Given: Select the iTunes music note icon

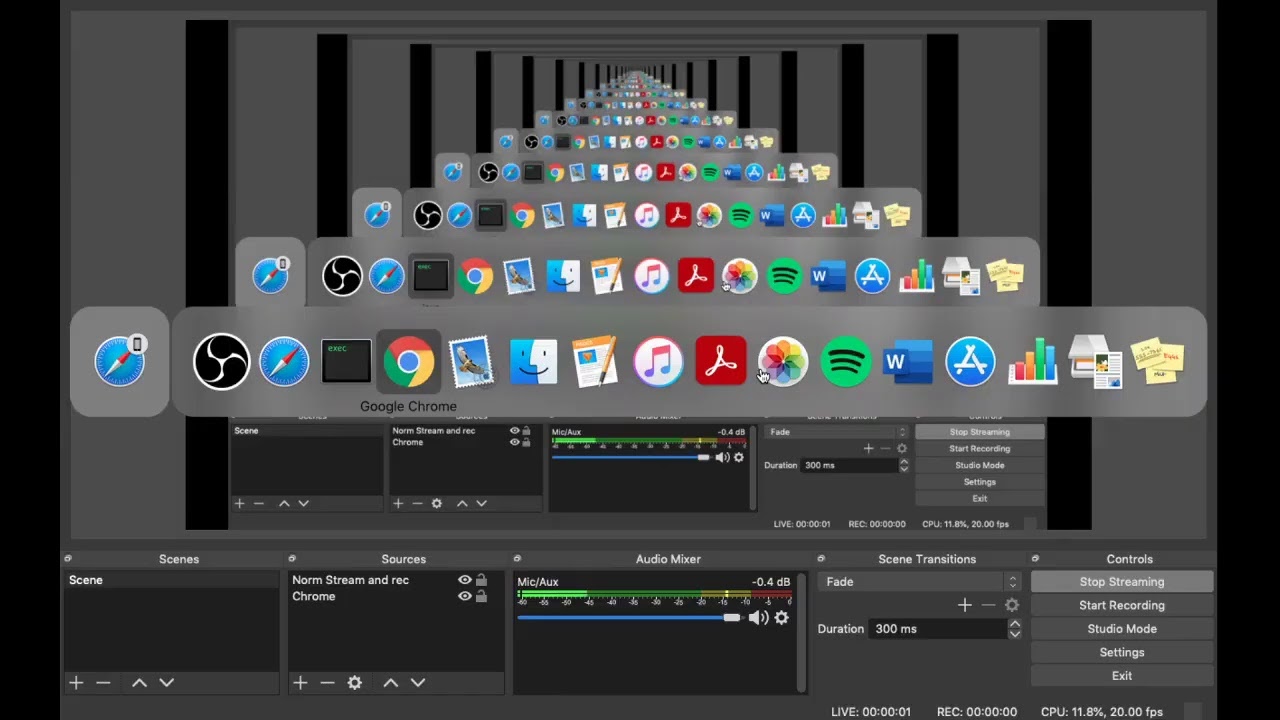Looking at the screenshot, I should tap(658, 361).
